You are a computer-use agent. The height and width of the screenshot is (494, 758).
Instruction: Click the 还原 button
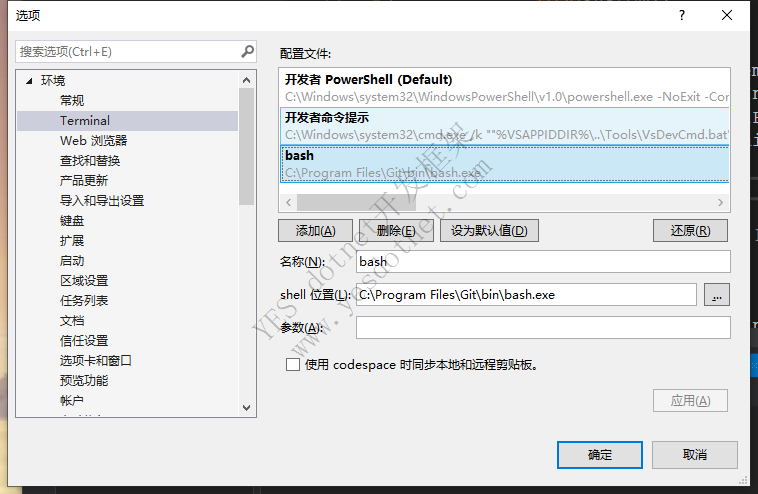point(689,230)
